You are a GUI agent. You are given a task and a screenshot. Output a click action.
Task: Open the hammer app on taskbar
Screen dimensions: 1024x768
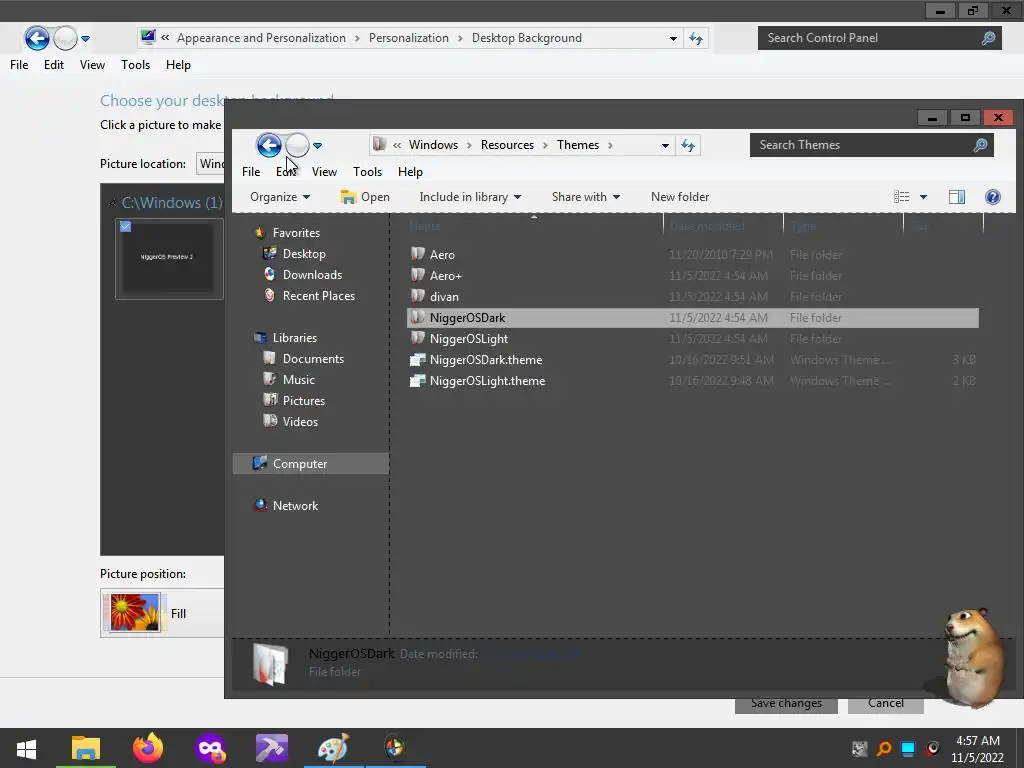[271, 748]
